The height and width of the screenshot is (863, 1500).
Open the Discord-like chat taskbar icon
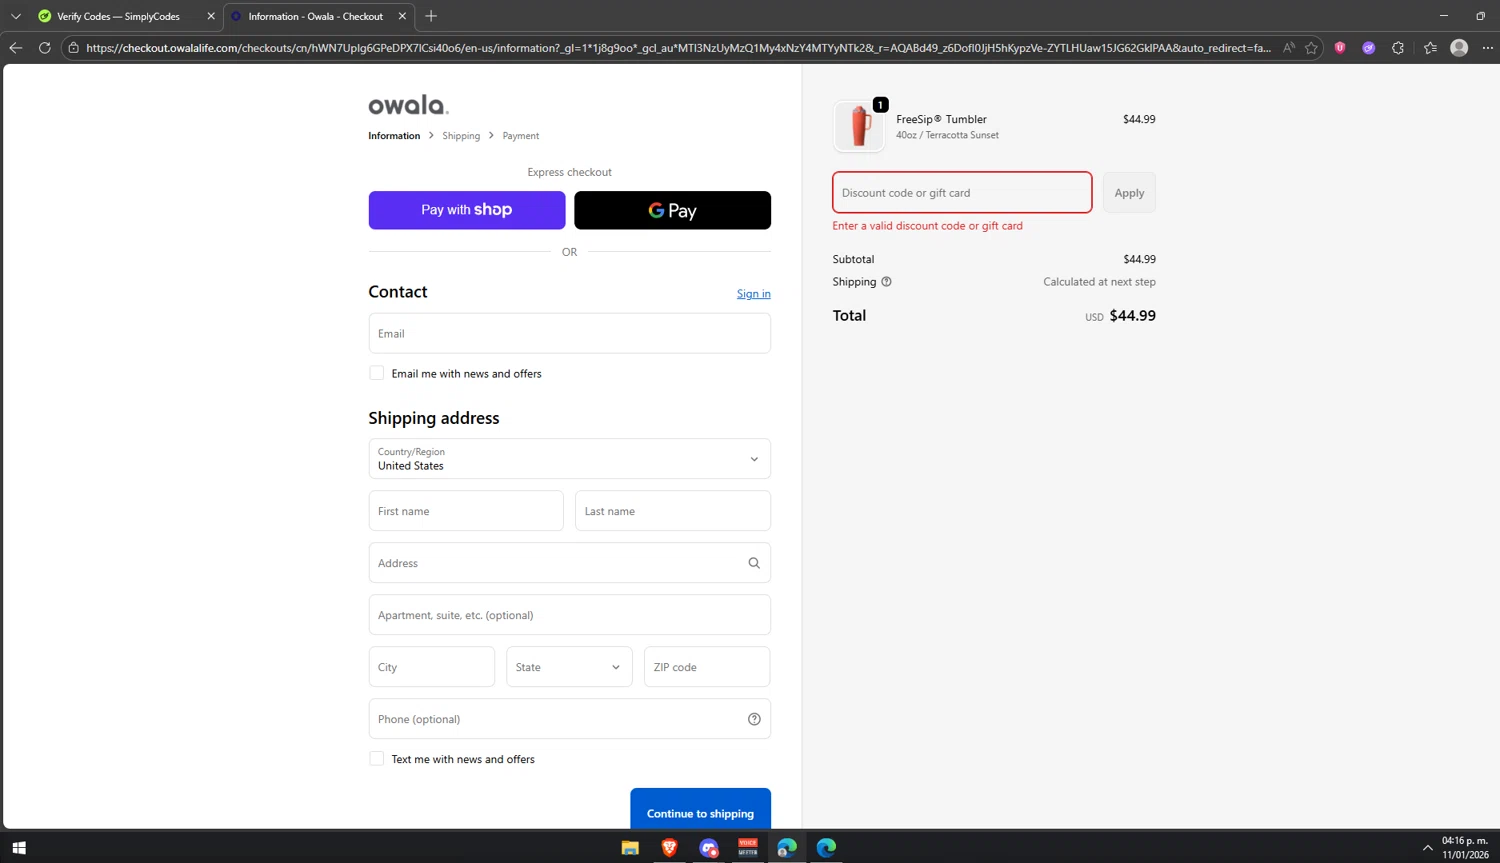point(709,847)
